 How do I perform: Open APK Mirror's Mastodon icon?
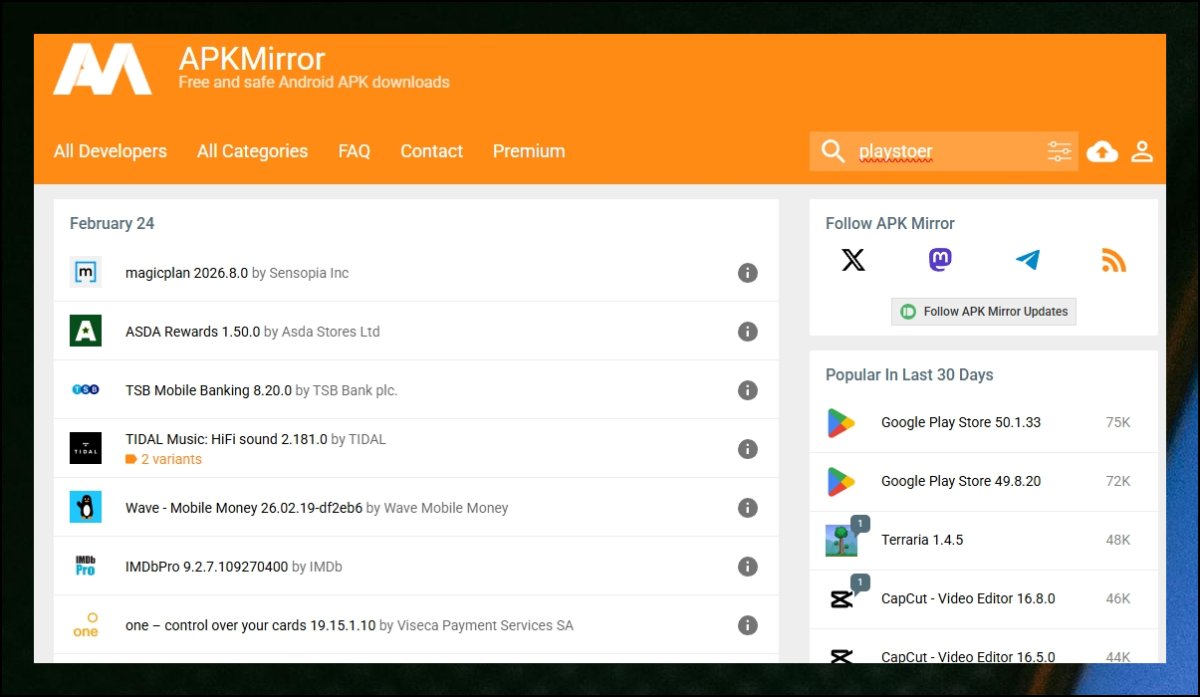(940, 261)
